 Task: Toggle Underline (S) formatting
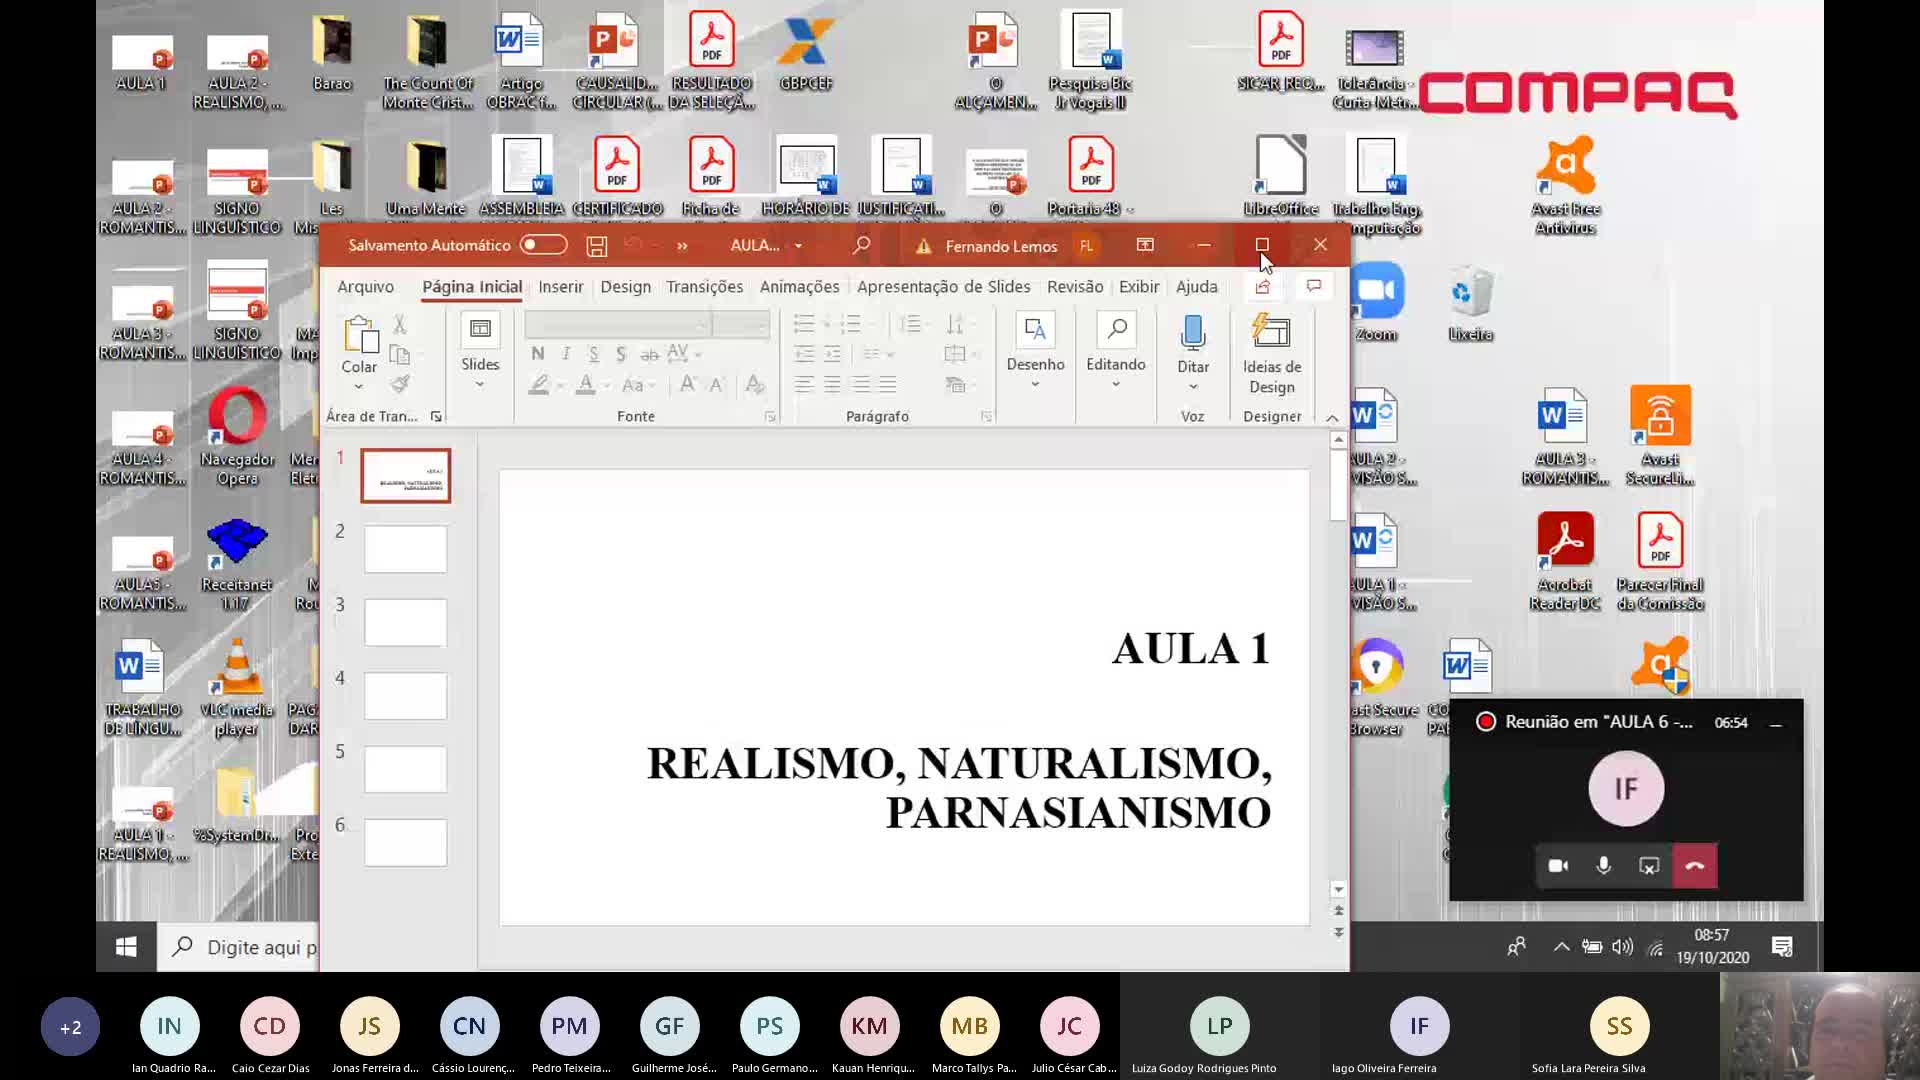(x=594, y=353)
